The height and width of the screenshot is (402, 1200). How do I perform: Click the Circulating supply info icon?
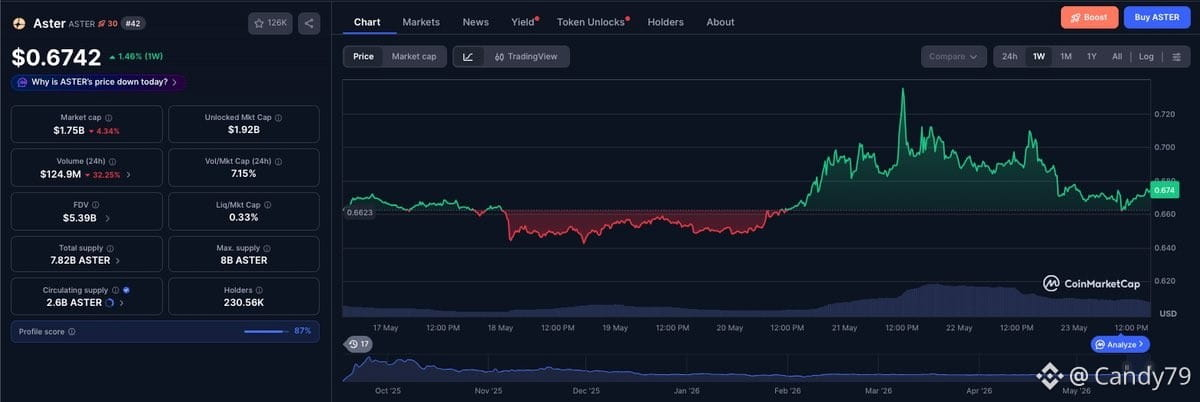(x=116, y=289)
